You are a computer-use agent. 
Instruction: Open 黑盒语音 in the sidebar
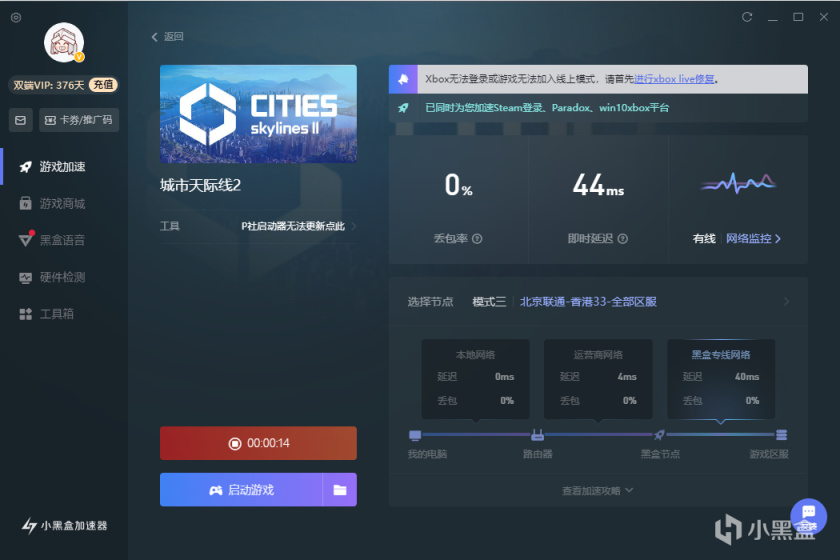pyautogui.click(x=64, y=240)
